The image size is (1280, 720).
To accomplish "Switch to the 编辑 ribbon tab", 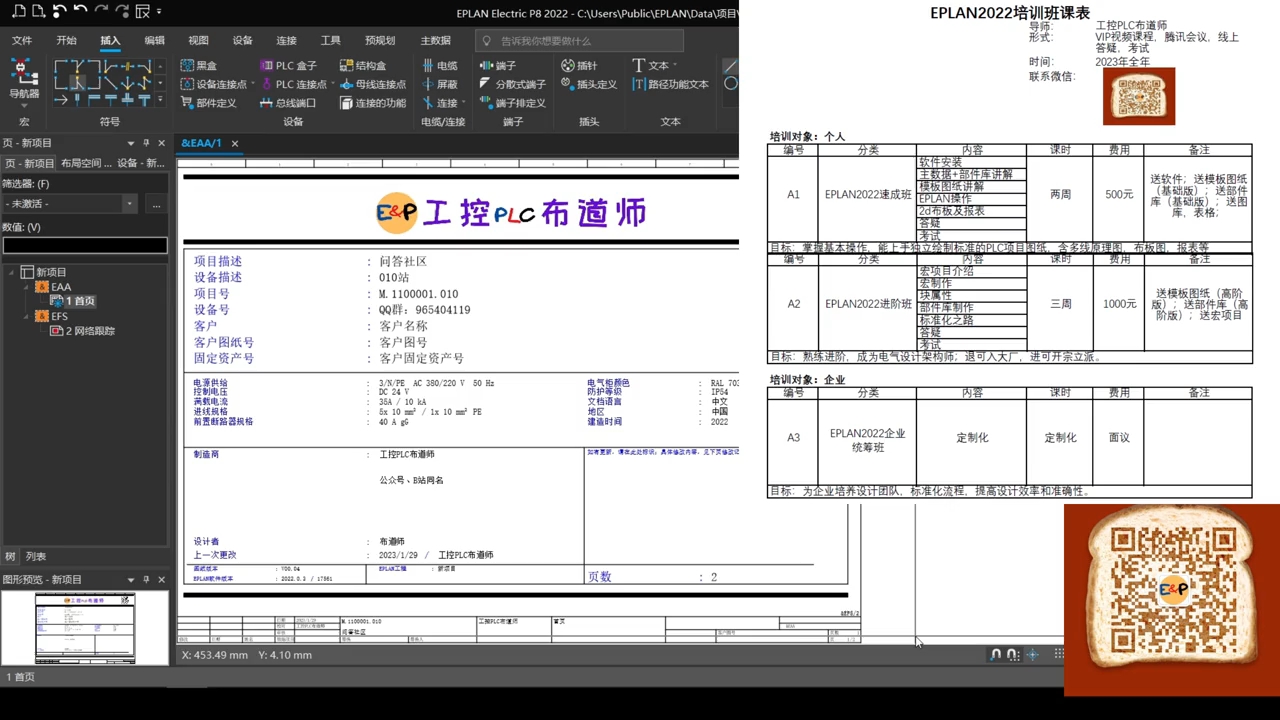I will click(x=154, y=41).
